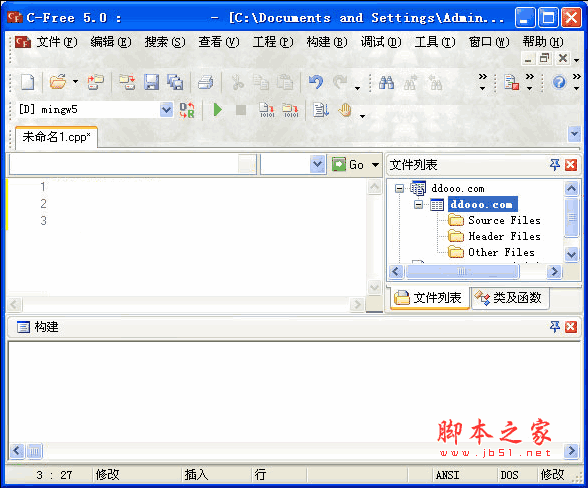Click the symbol search input field left of Go

point(132,164)
